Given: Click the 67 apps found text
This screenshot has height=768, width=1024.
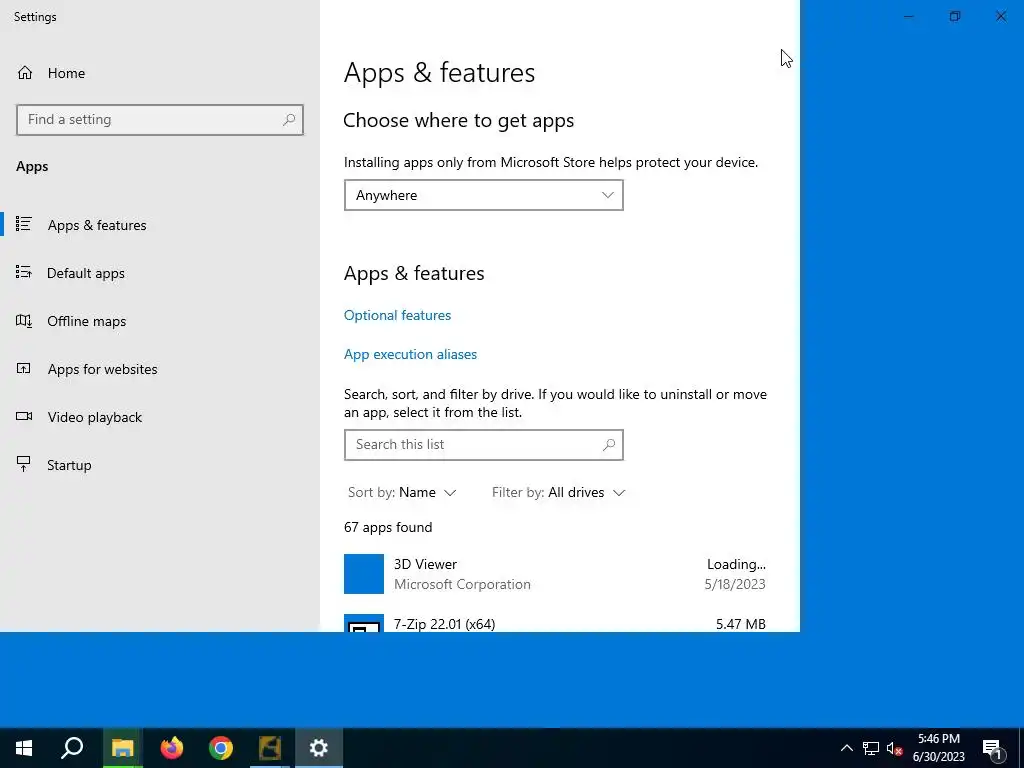Looking at the screenshot, I should coord(388,528).
